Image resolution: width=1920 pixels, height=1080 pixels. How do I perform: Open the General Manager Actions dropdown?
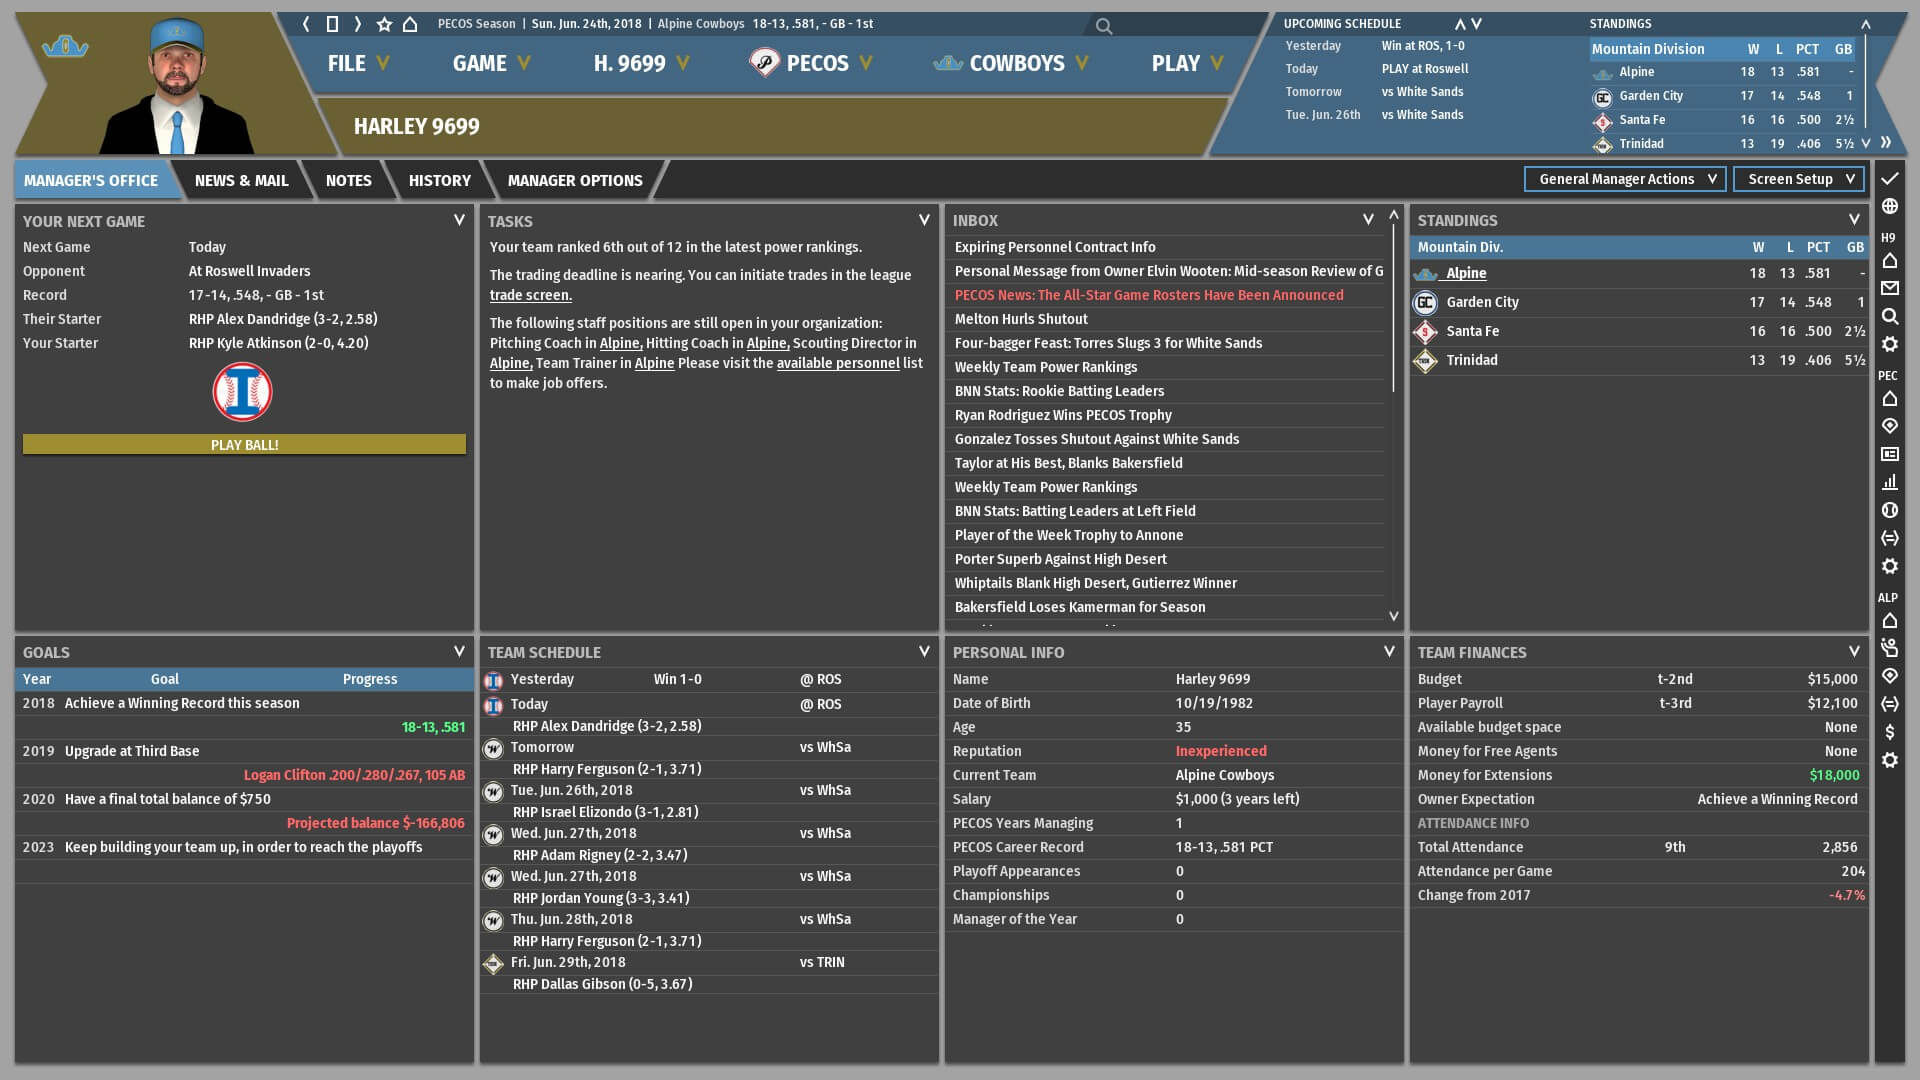tap(1626, 179)
